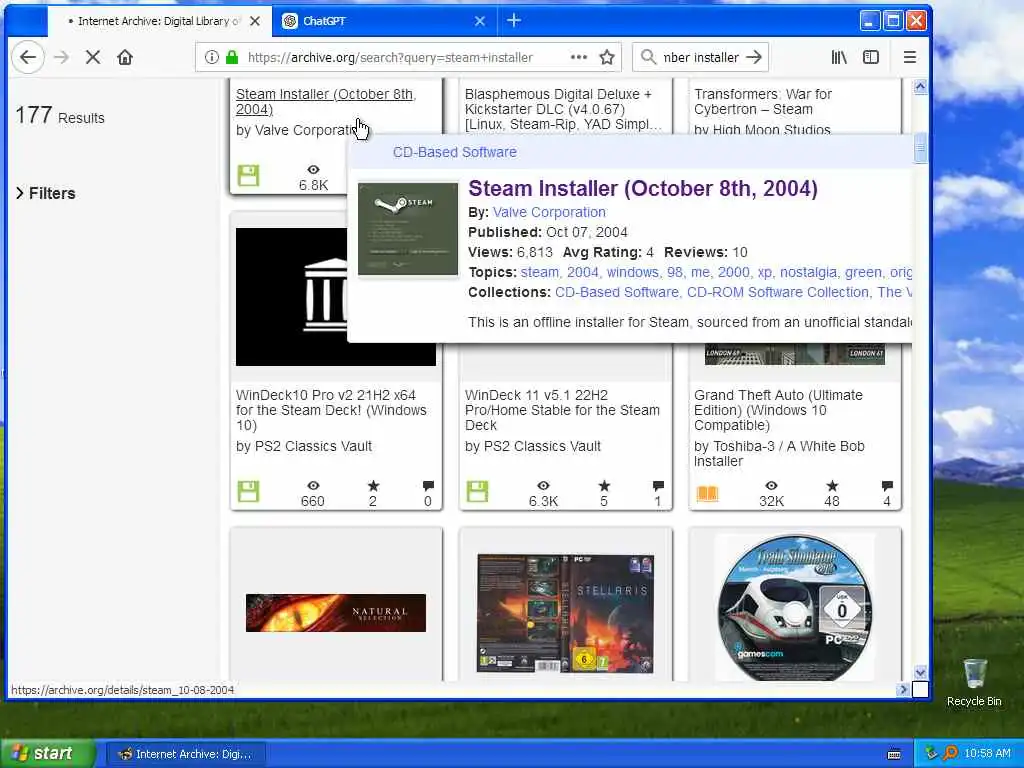This screenshot has width=1024, height=768.
Task: Close the Internet Archive tab
Action: (255, 21)
